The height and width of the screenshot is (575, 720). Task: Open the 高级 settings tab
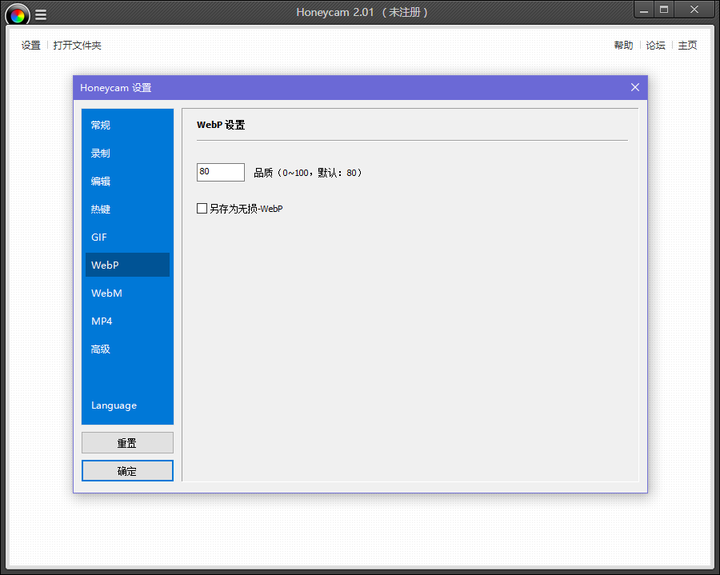coord(128,349)
